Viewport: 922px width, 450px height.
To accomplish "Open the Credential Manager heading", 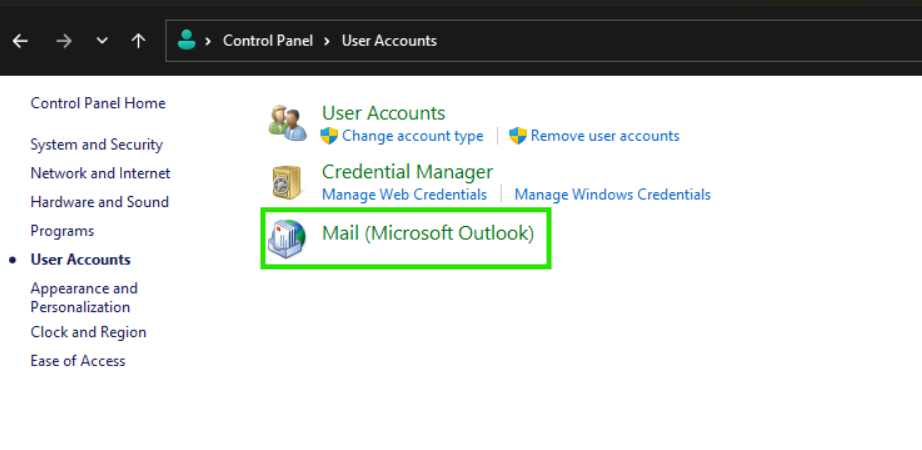I will click(407, 172).
